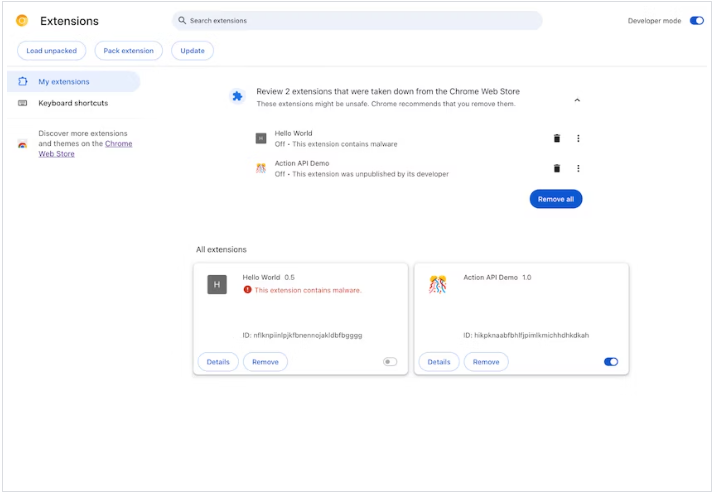
Task: Select My extensions in sidebar
Action: coord(74,82)
